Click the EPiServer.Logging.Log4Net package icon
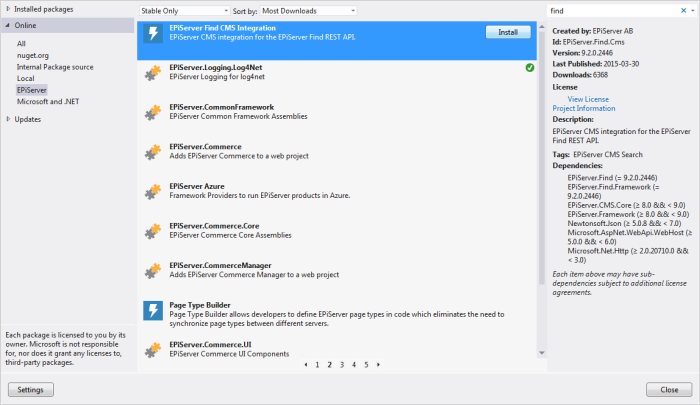Viewport: 700px width, 405px height. coord(153,72)
